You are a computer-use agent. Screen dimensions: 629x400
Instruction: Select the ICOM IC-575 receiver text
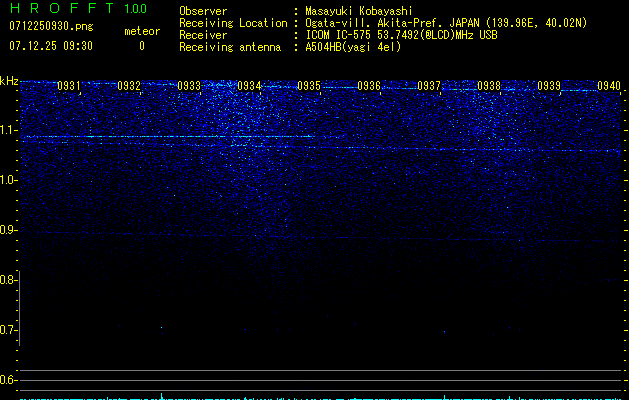(x=401, y=35)
